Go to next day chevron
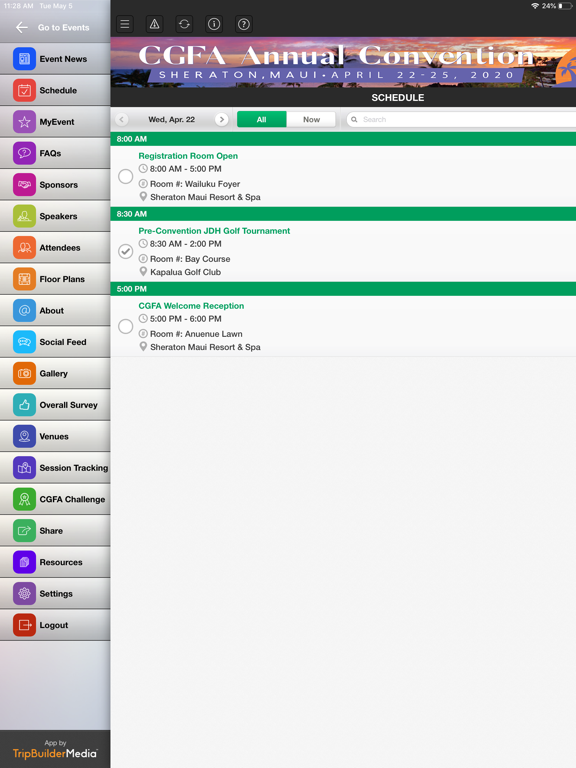576x768 pixels. click(221, 119)
